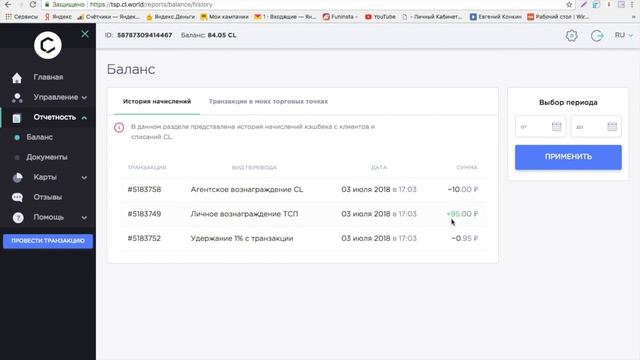The image size is (640, 360).
Task: Click the ПРИМЕНИТЬ button
Action: pyautogui.click(x=568, y=157)
